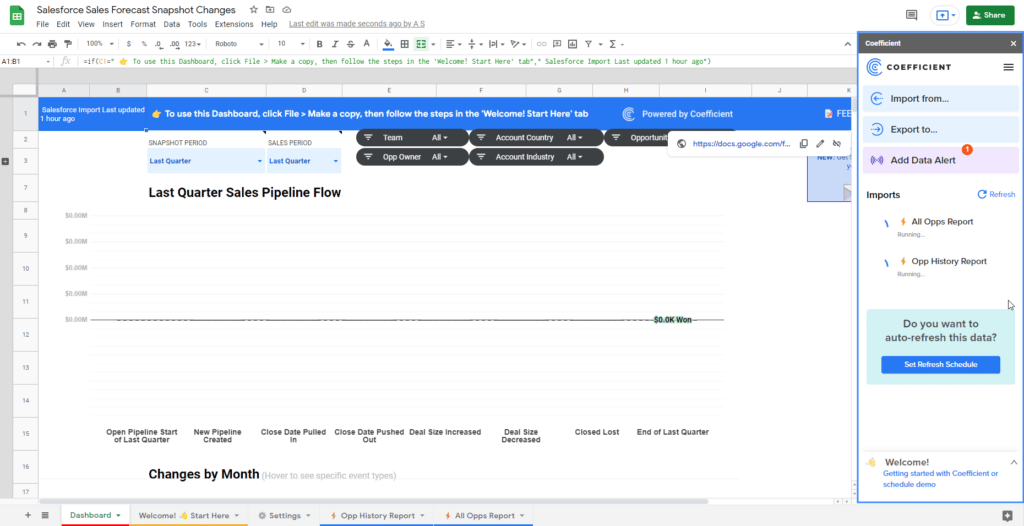Click the undo icon in toolbar

click(22, 44)
